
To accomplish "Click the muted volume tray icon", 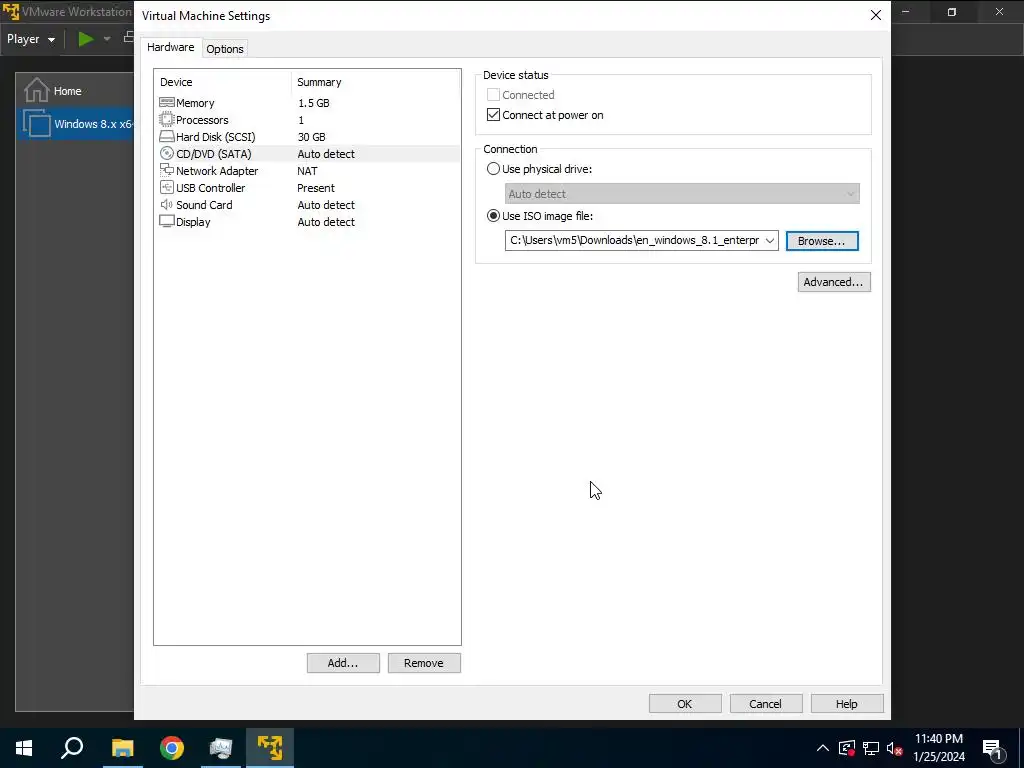I will [x=894, y=748].
